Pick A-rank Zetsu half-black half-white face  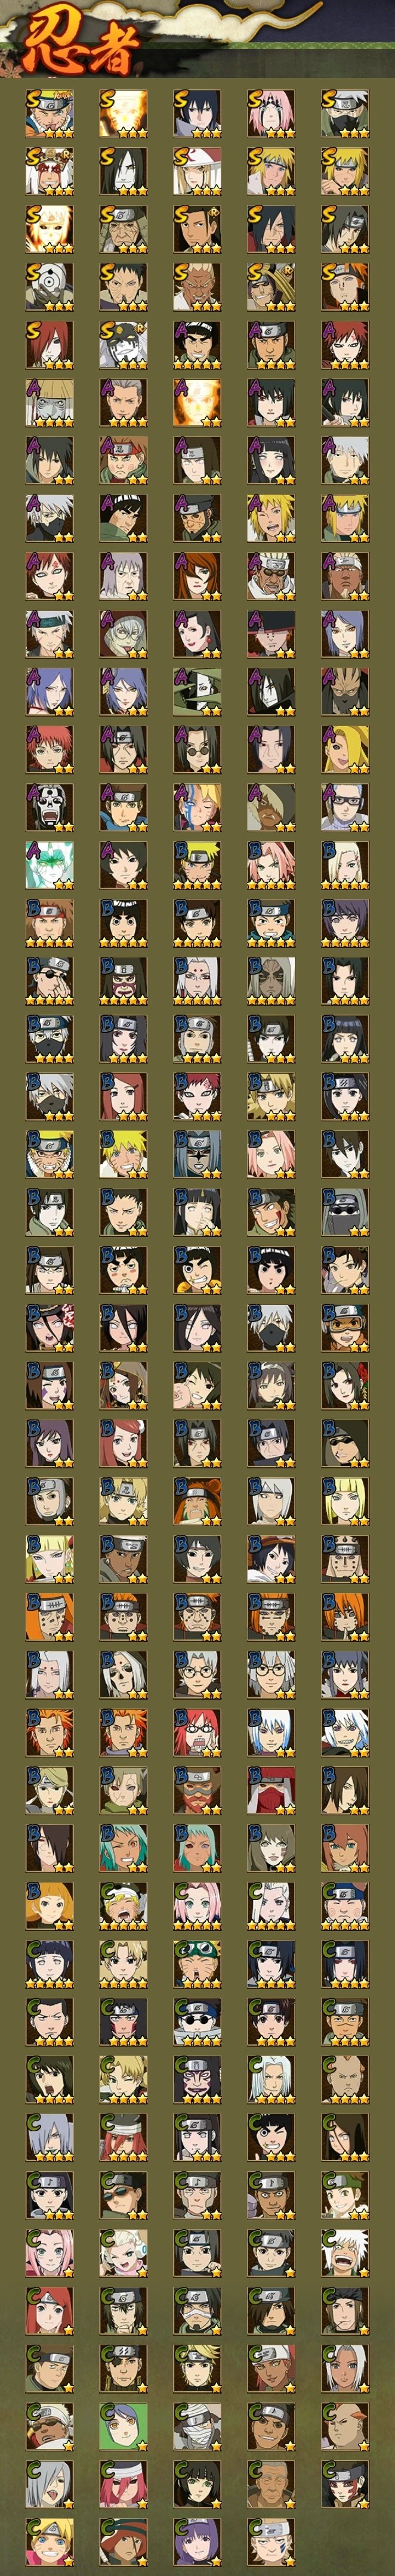(197, 693)
